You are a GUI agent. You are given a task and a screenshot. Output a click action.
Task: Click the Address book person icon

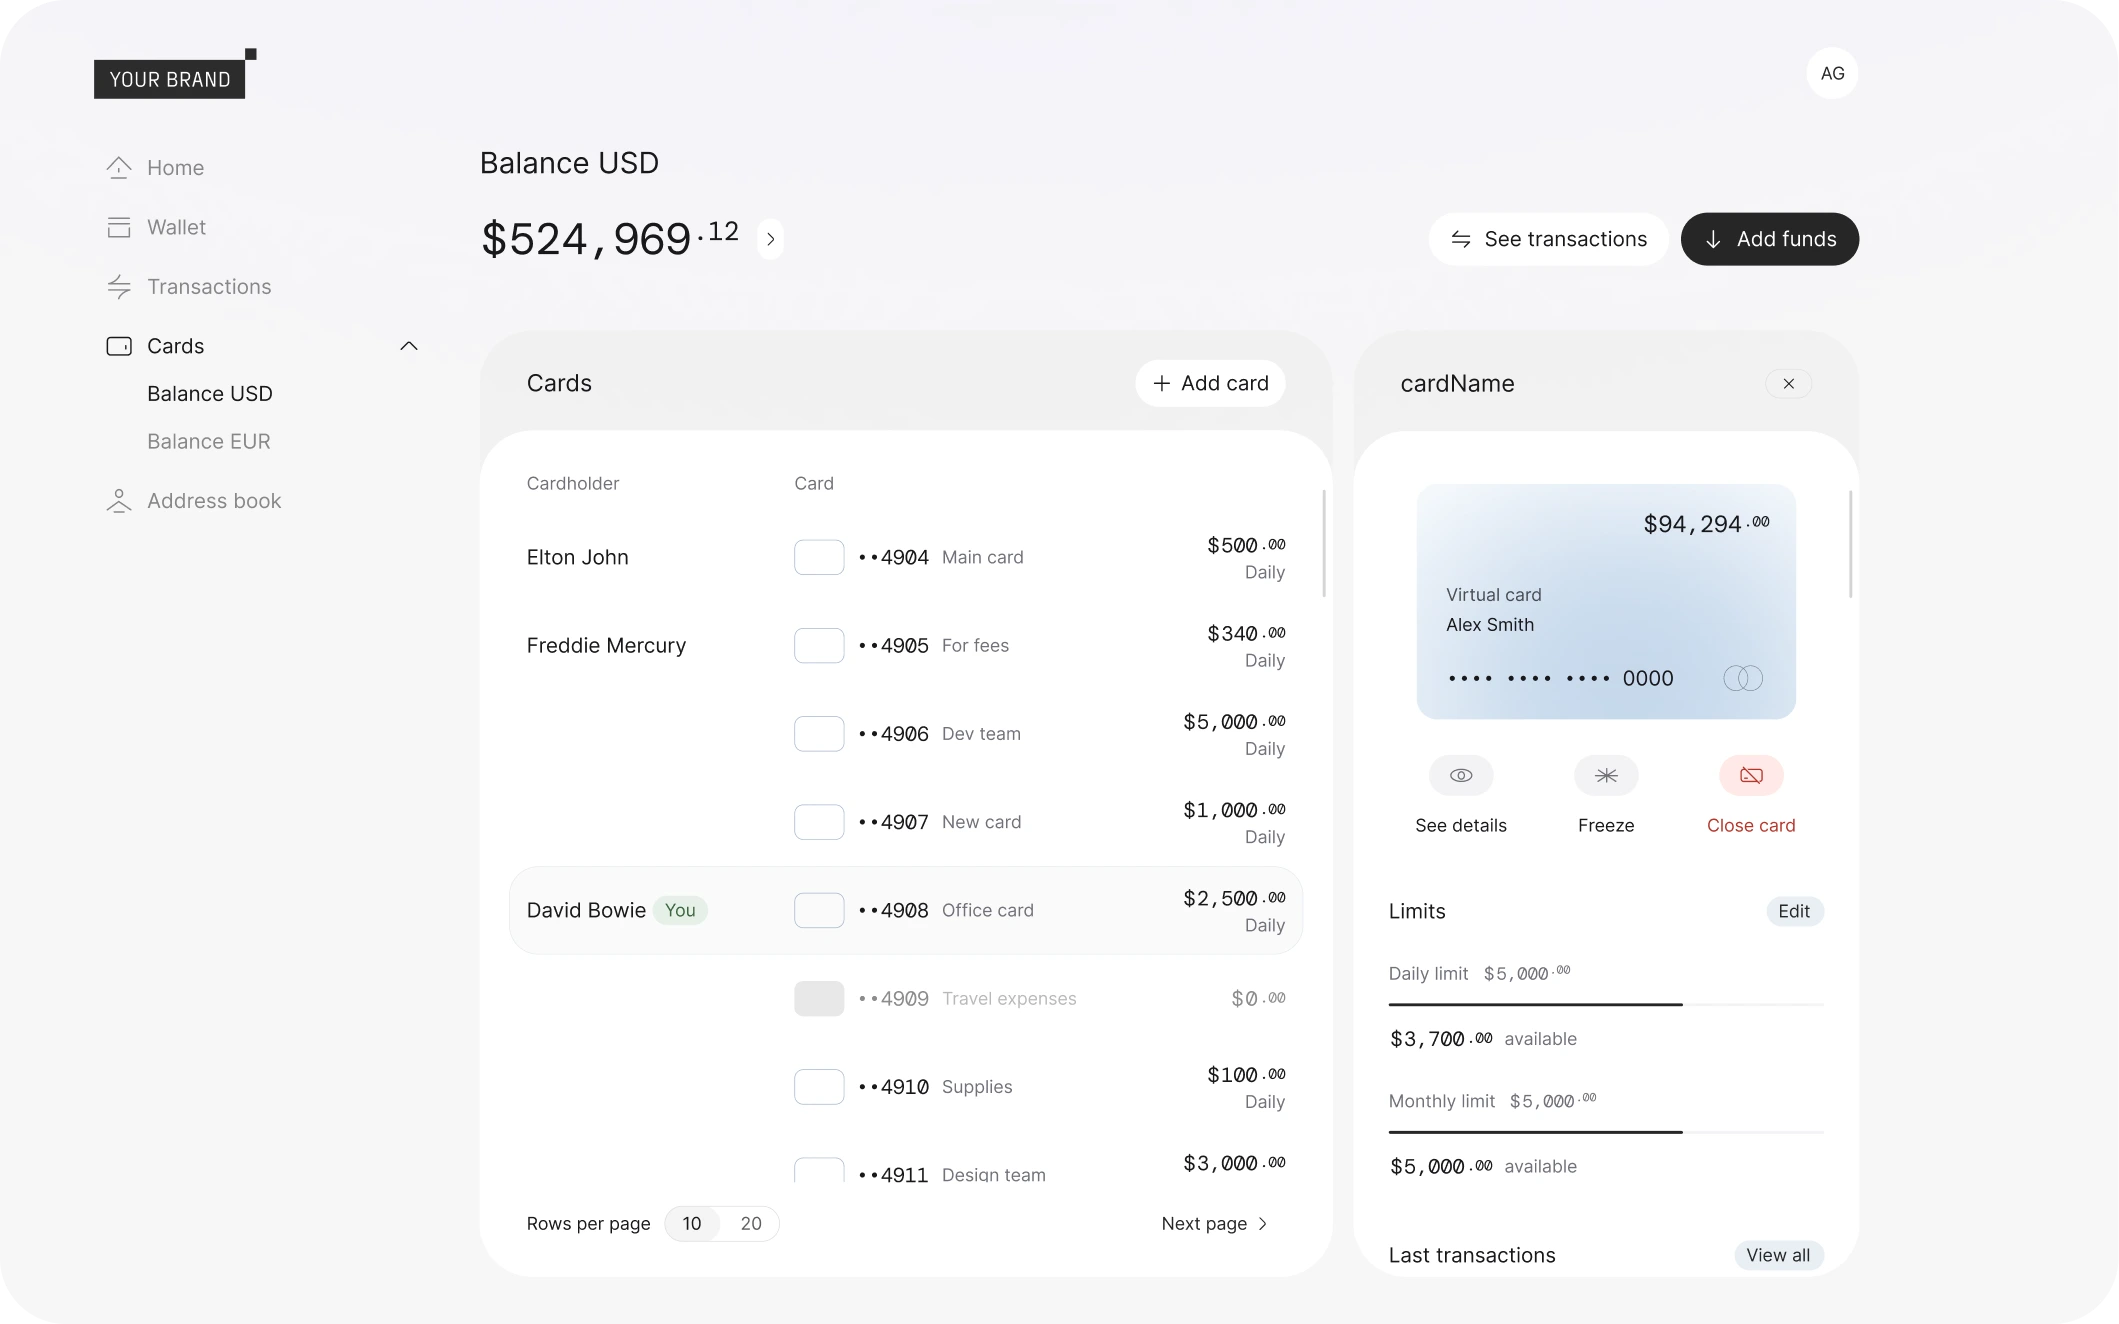(x=119, y=501)
